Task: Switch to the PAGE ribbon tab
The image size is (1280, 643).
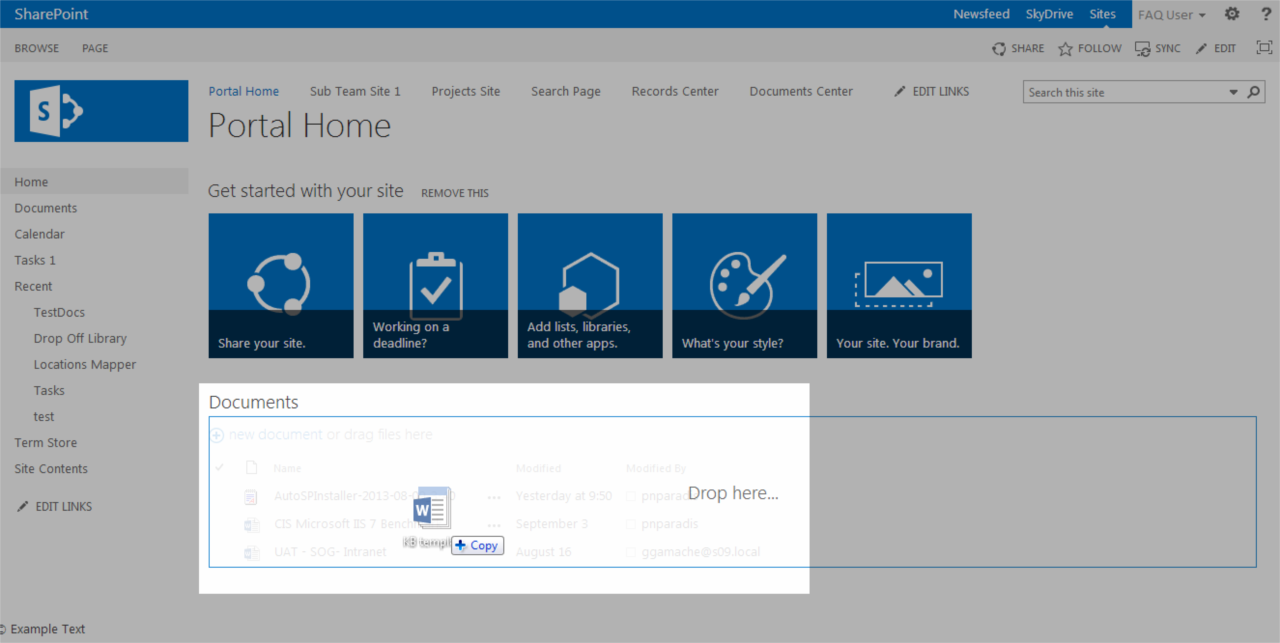Action: point(95,48)
